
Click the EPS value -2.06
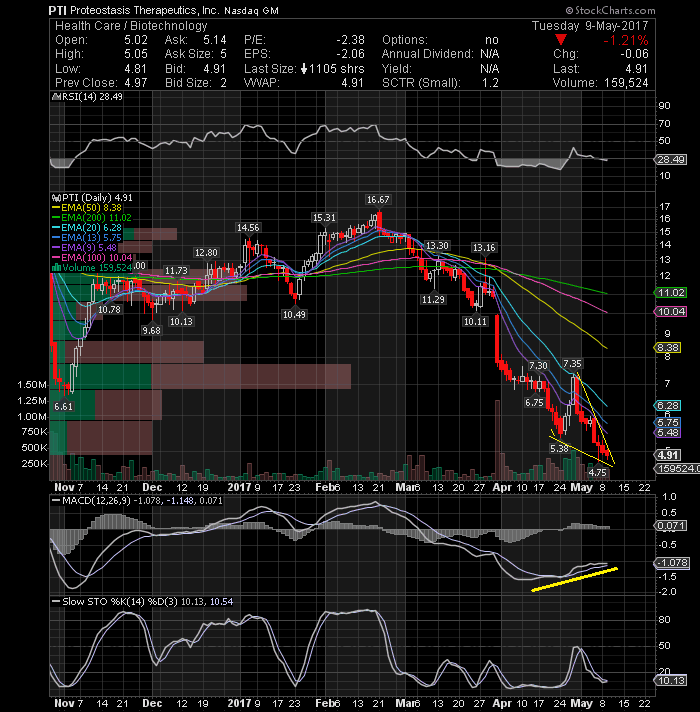[350, 54]
